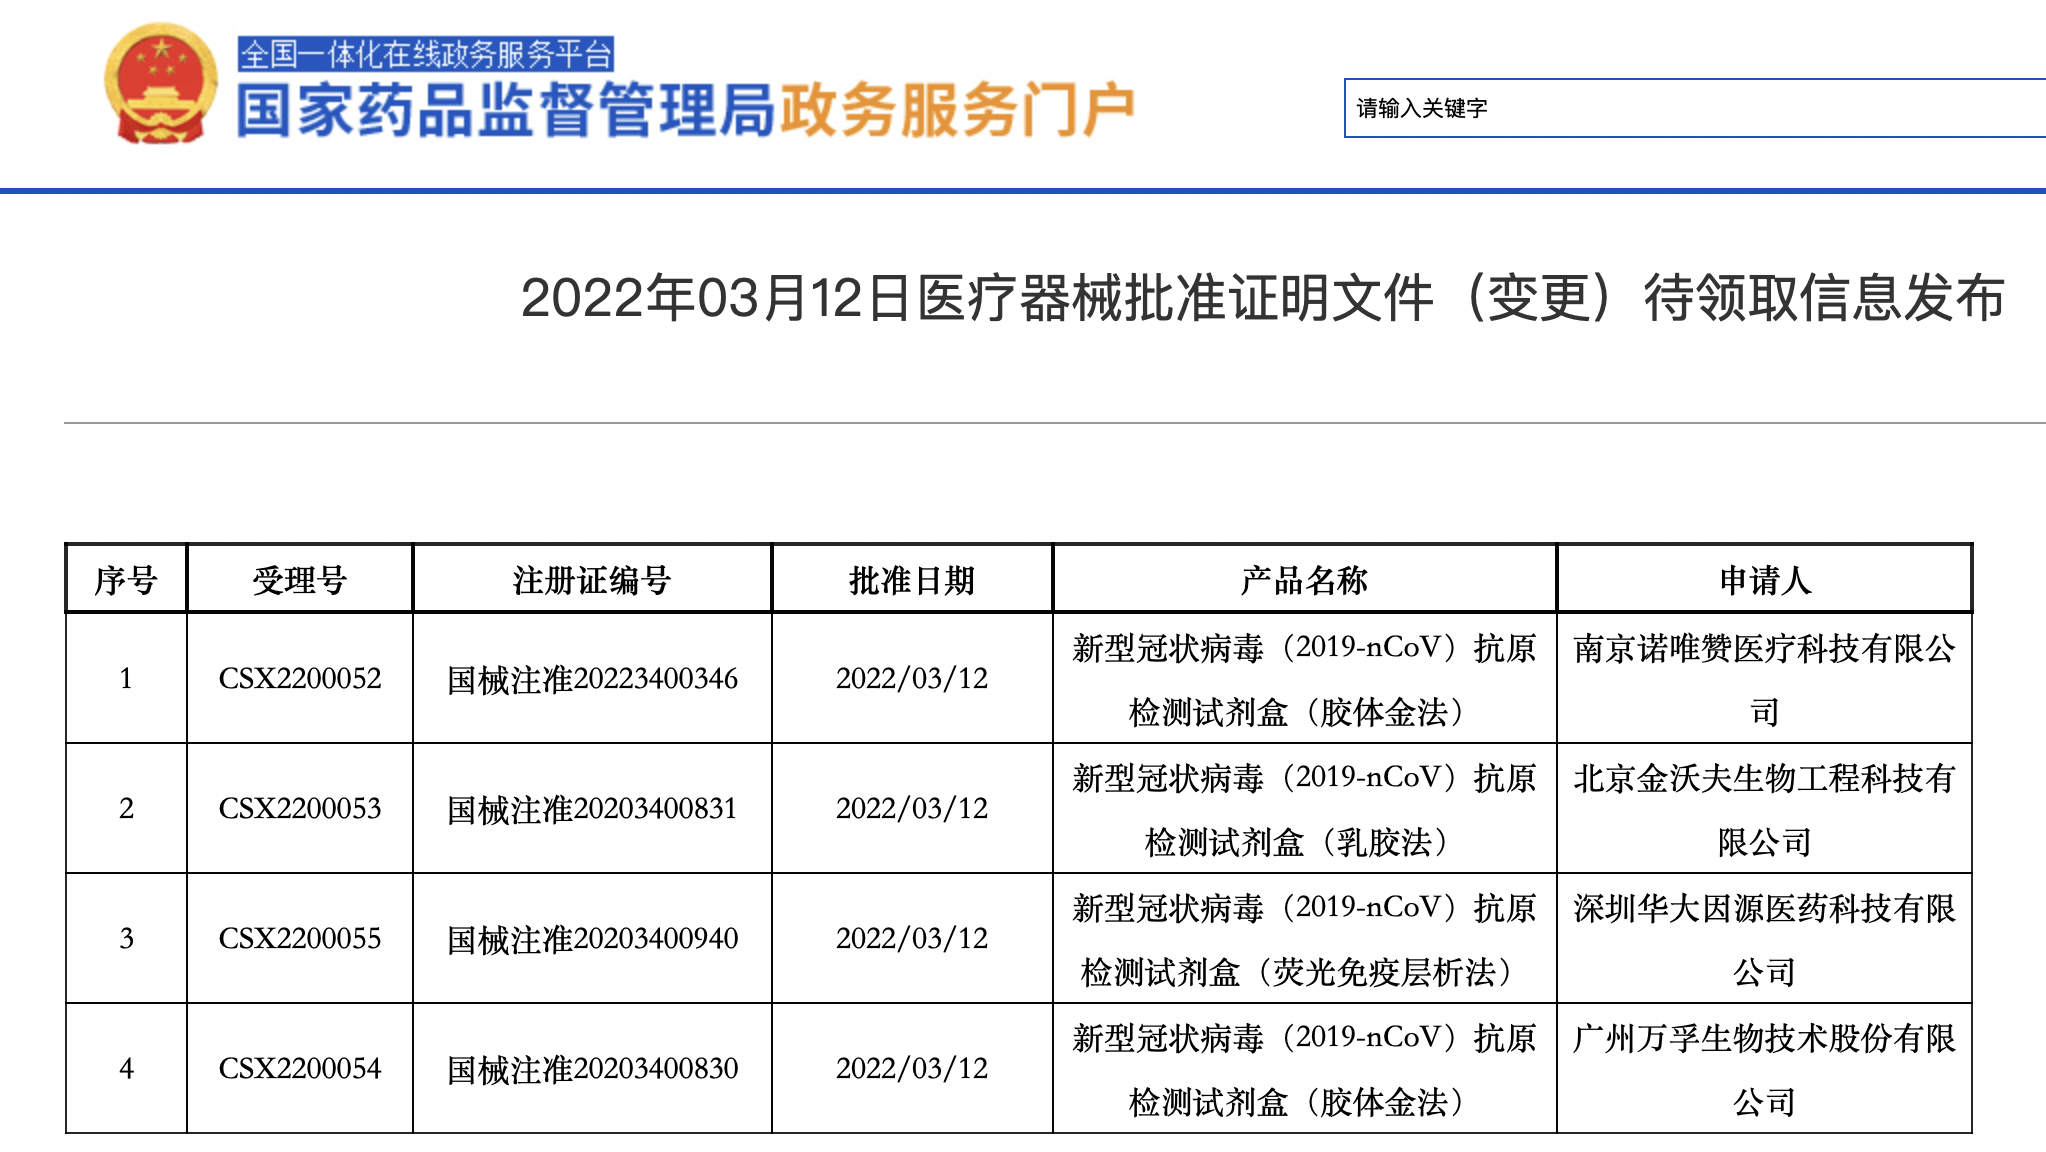The height and width of the screenshot is (1152, 2046).
Task: Select registration number 国械注准20223400346
Action: (592, 679)
